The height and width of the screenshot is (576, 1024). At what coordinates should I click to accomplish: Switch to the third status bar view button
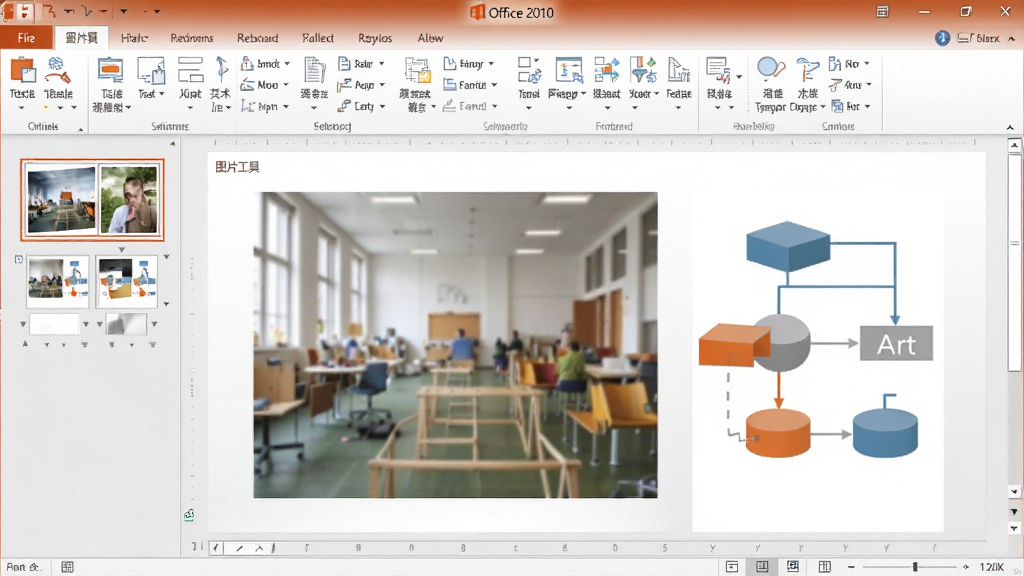pyautogui.click(x=793, y=566)
